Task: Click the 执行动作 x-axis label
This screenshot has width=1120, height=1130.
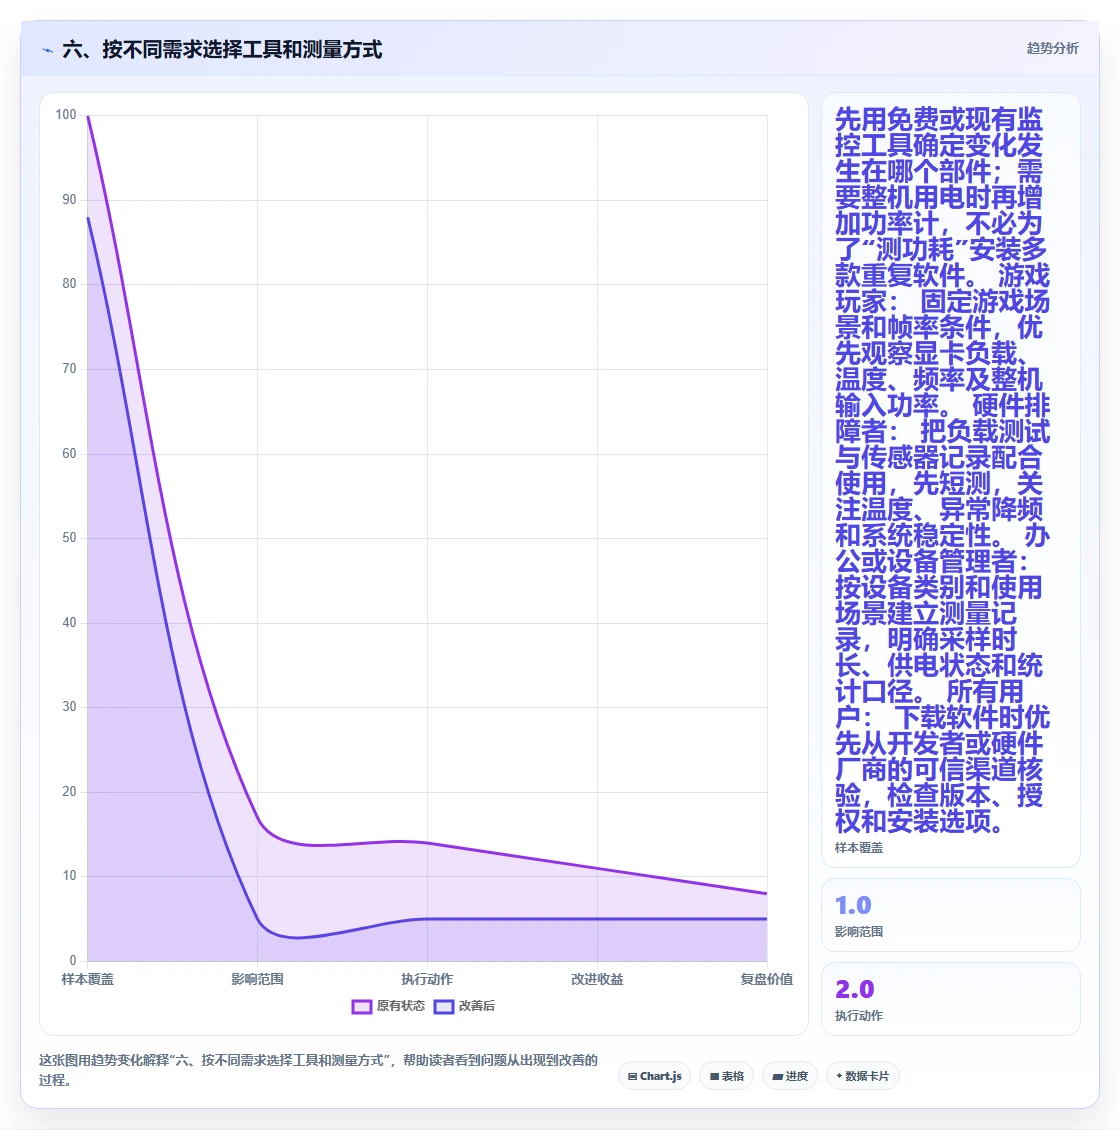Action: tap(427, 979)
